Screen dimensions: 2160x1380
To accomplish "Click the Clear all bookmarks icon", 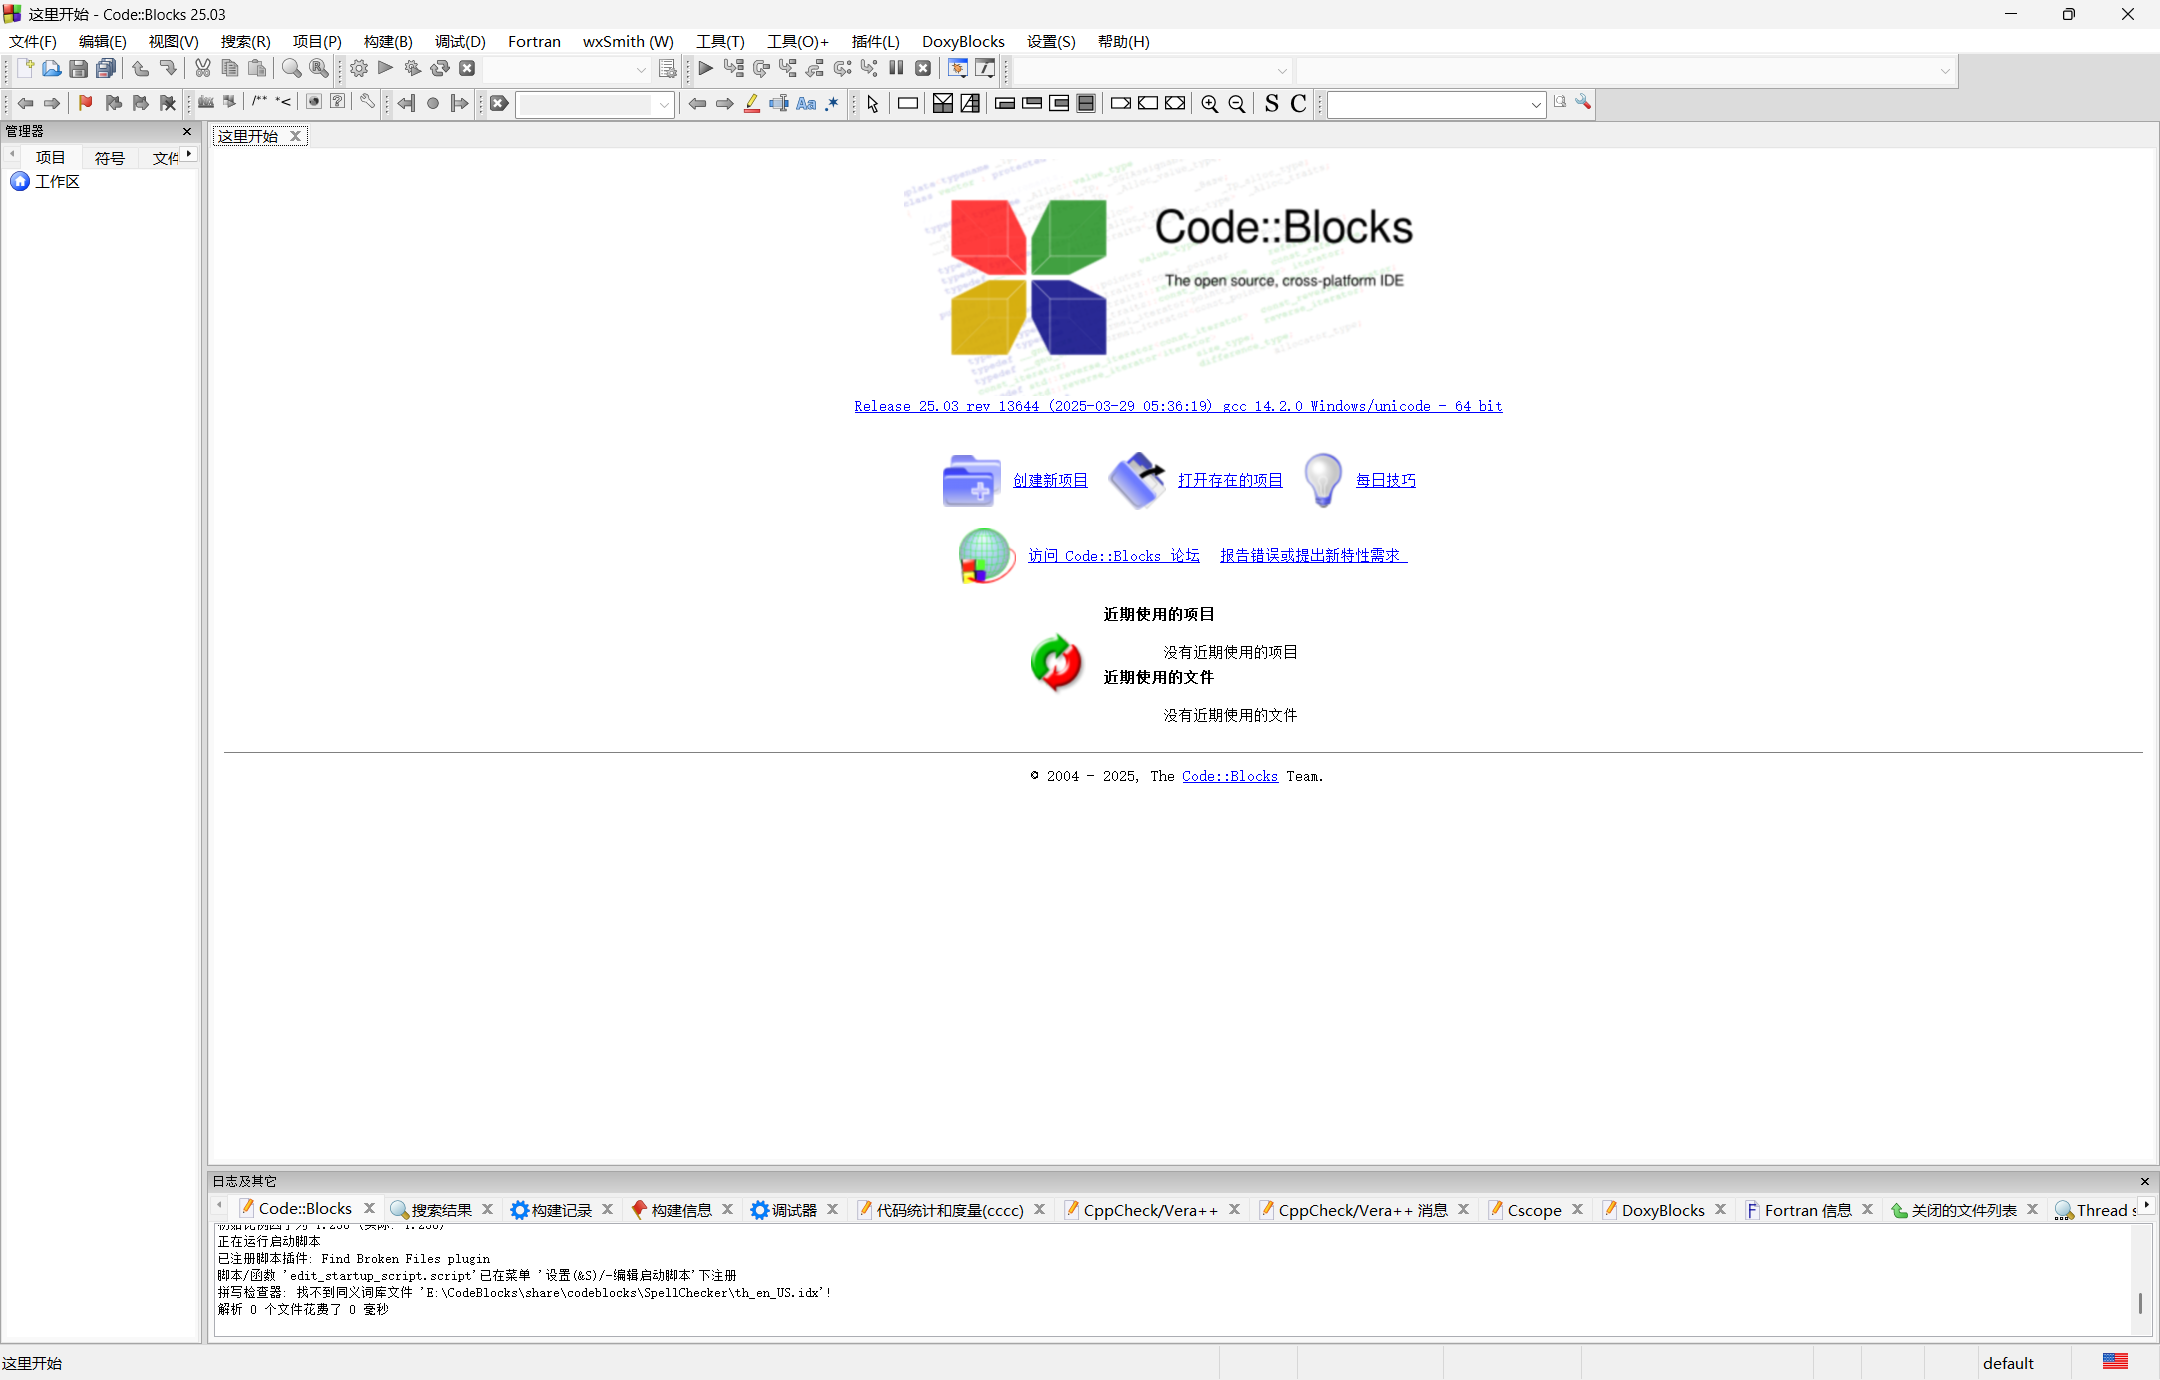I will click(168, 103).
